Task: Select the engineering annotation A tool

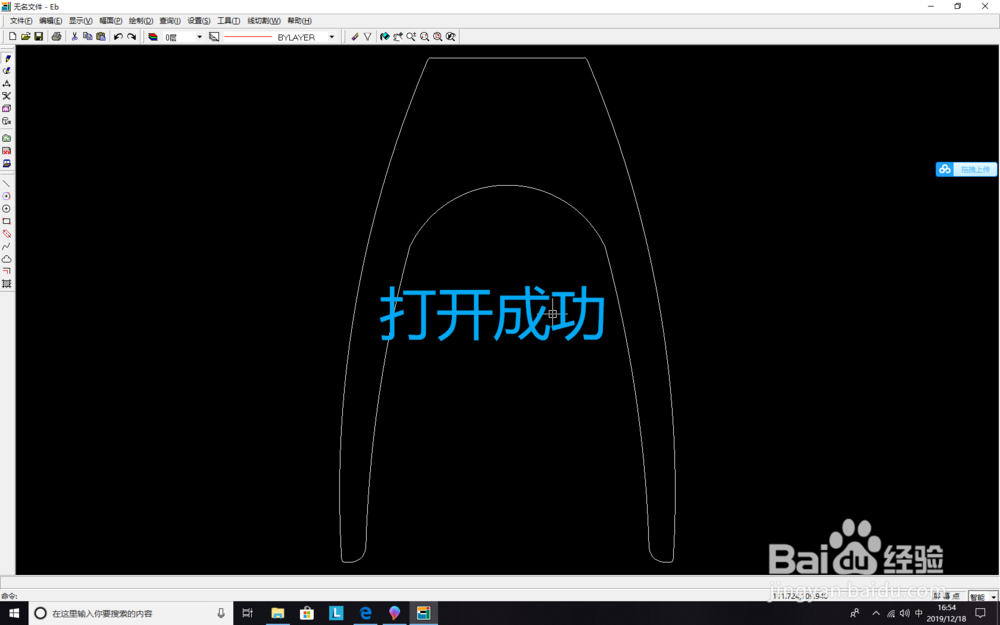Action: click(6, 84)
